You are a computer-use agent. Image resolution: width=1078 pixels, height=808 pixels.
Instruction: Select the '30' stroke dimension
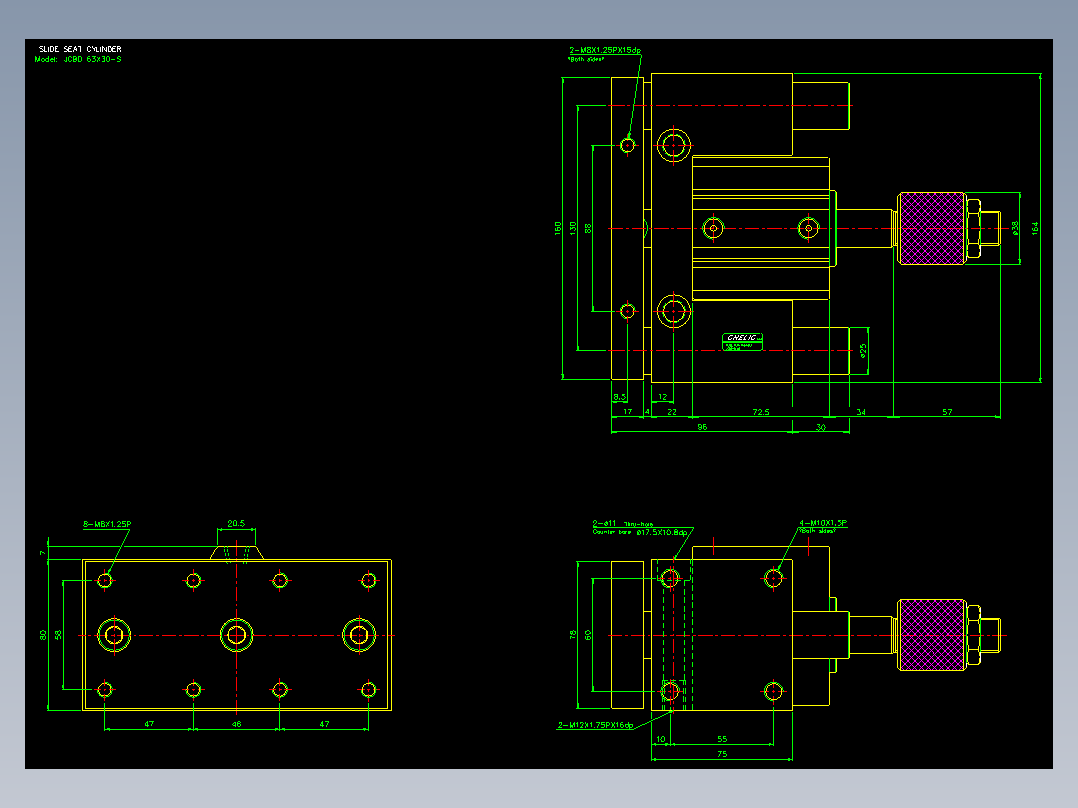[x=821, y=427]
